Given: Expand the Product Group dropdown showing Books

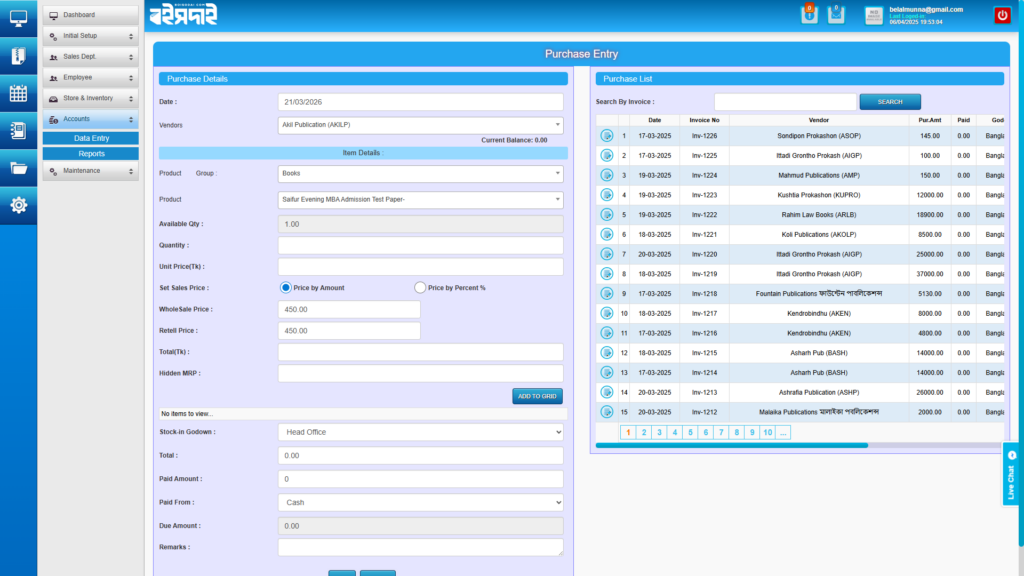Looking at the screenshot, I should pos(420,175).
